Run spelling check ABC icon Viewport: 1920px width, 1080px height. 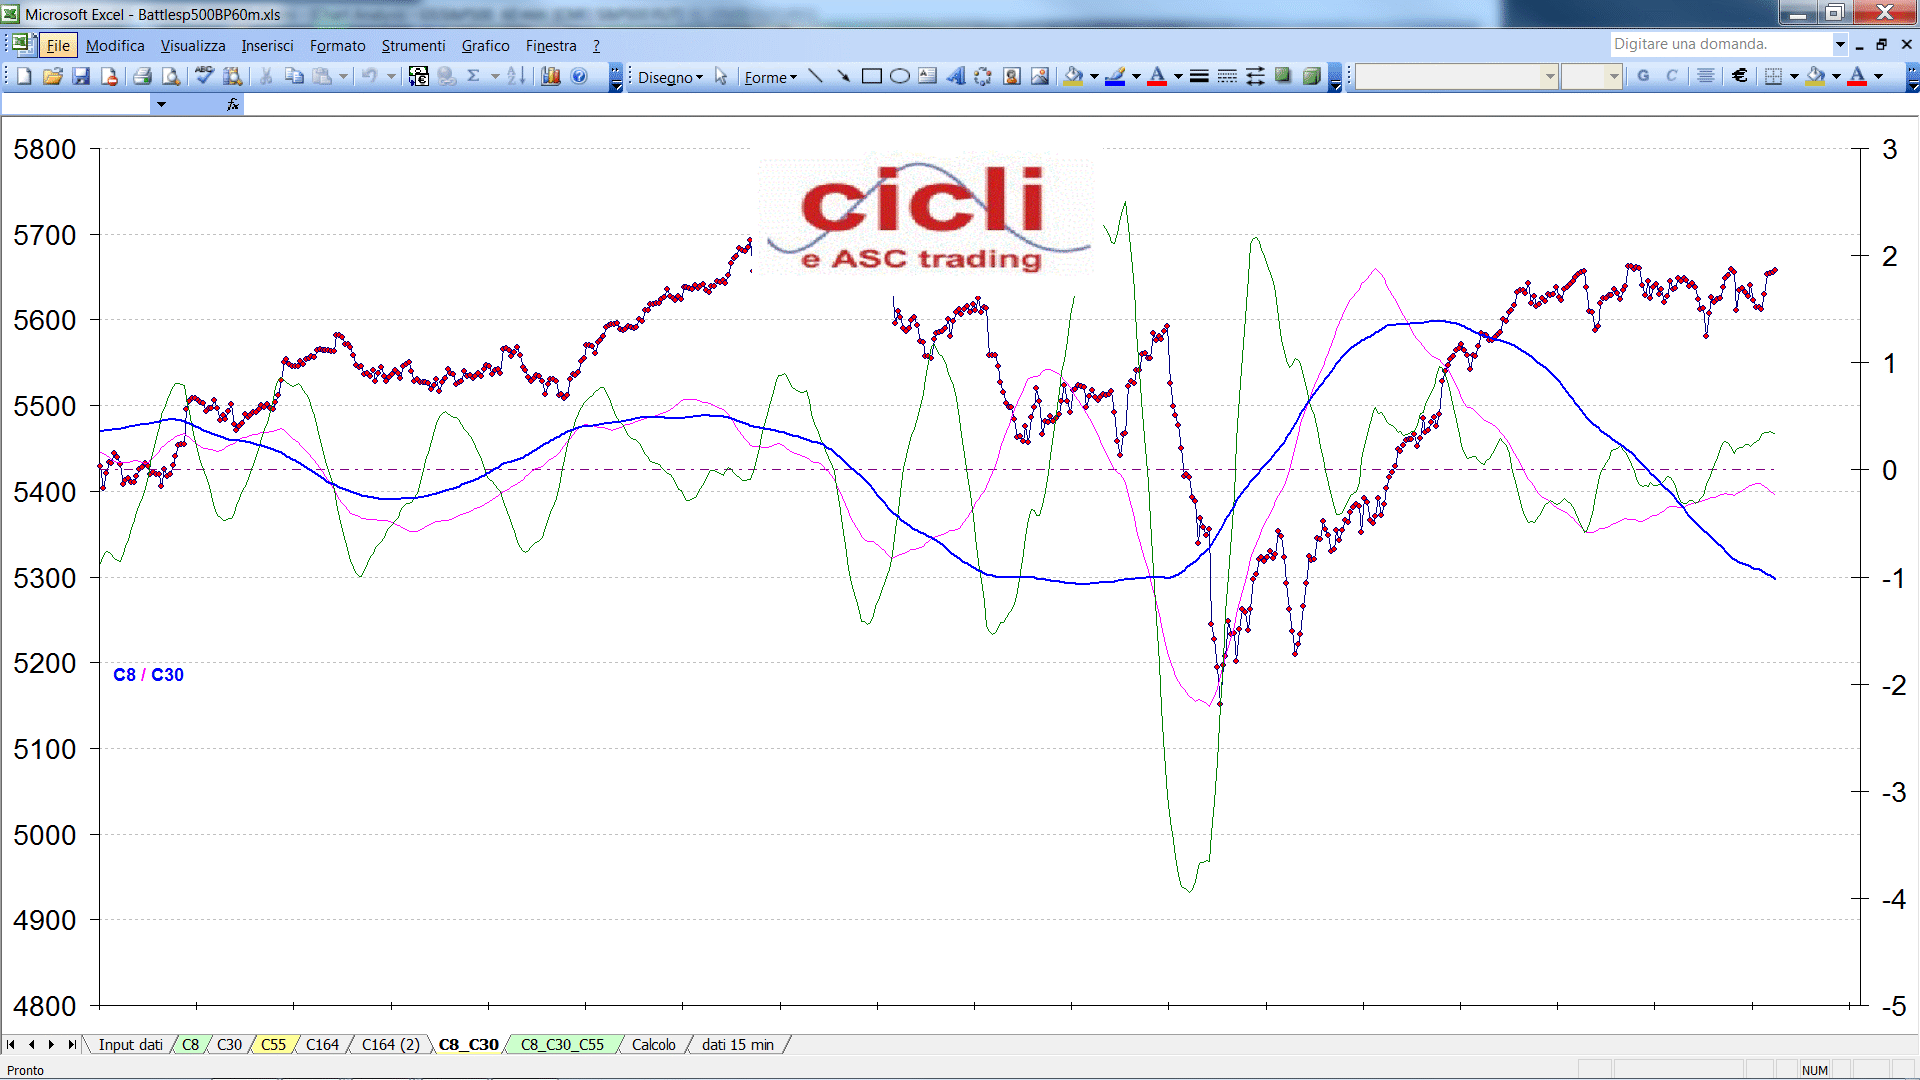(204, 76)
